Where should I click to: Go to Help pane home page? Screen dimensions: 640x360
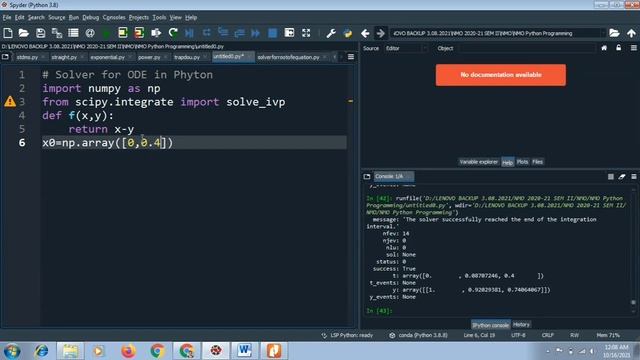pos(604,48)
